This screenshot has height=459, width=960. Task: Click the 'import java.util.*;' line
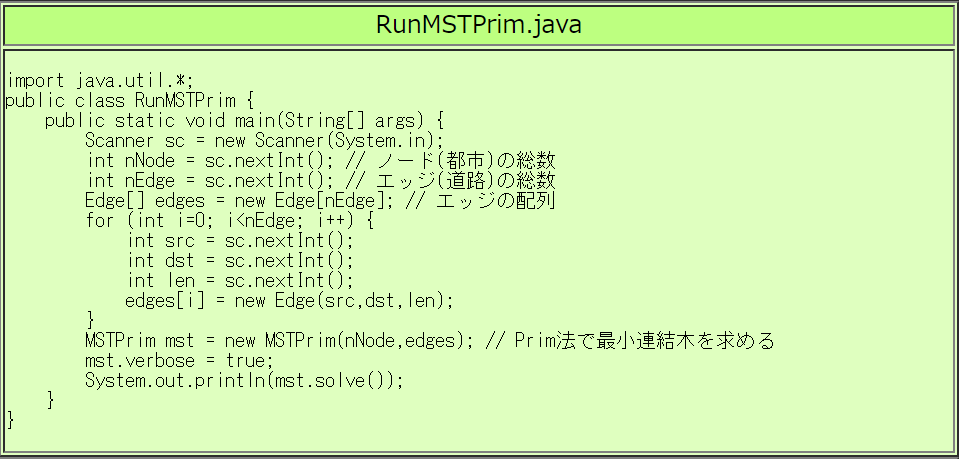point(99,80)
